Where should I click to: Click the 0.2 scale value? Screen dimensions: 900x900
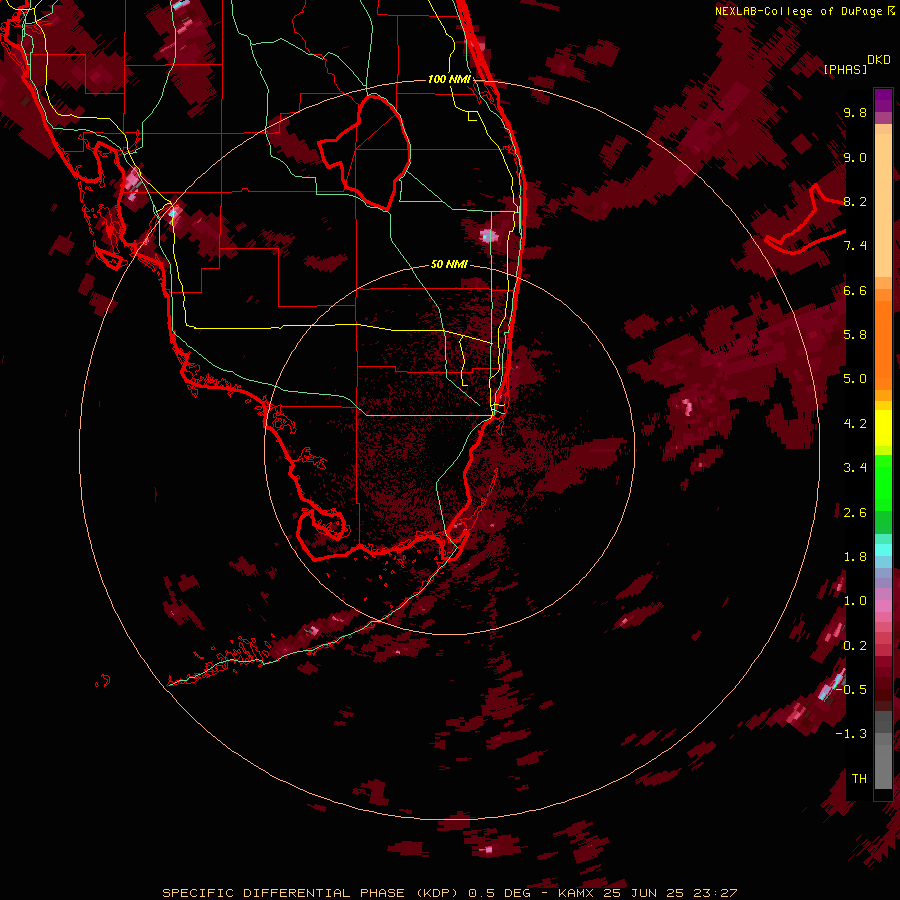855,646
